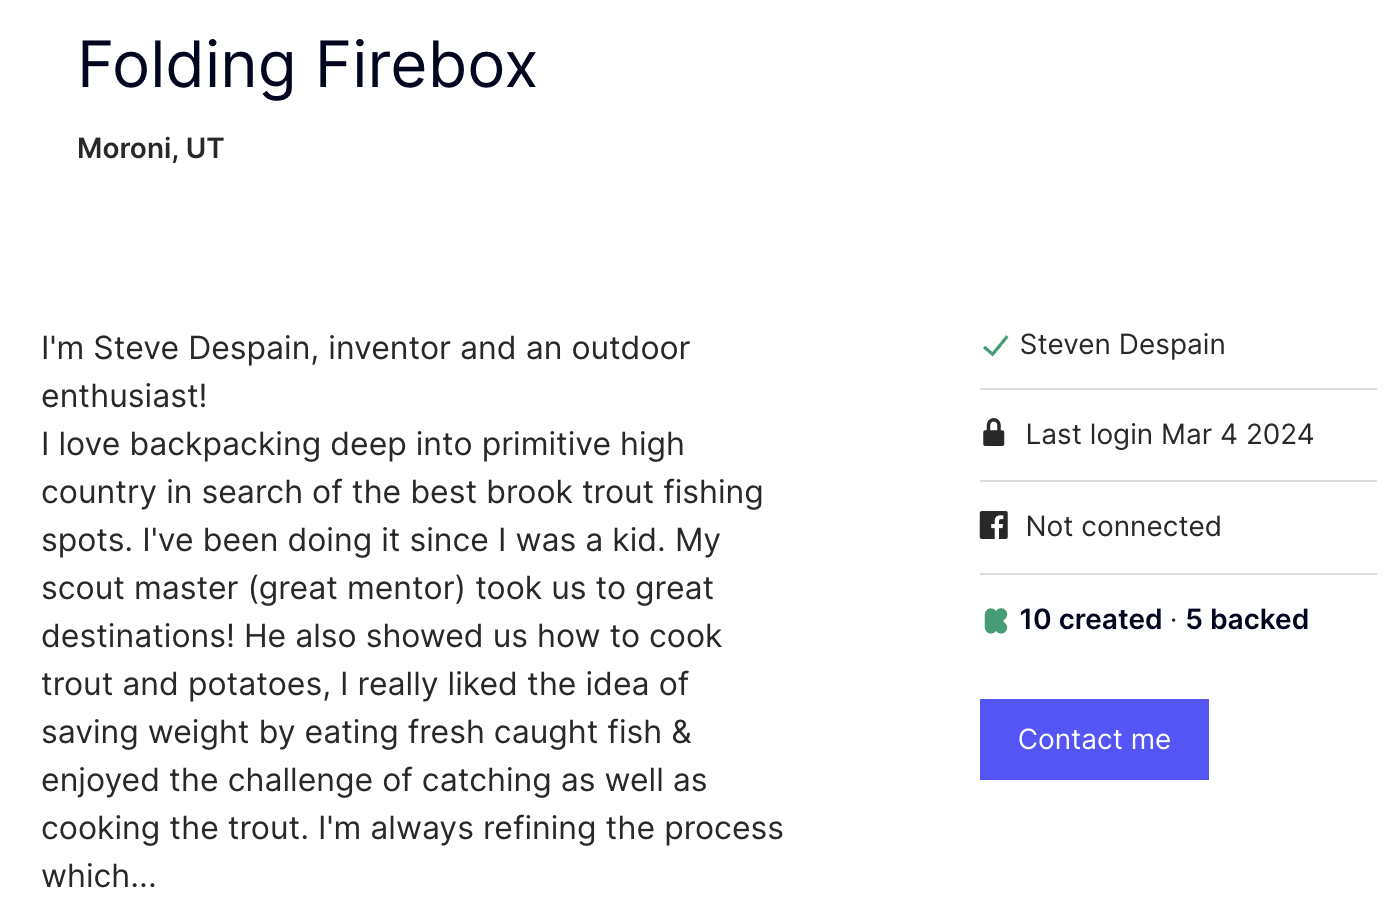This screenshot has height=924, width=1396.
Task: Click the lock icon beside last login
Action: 993,433
